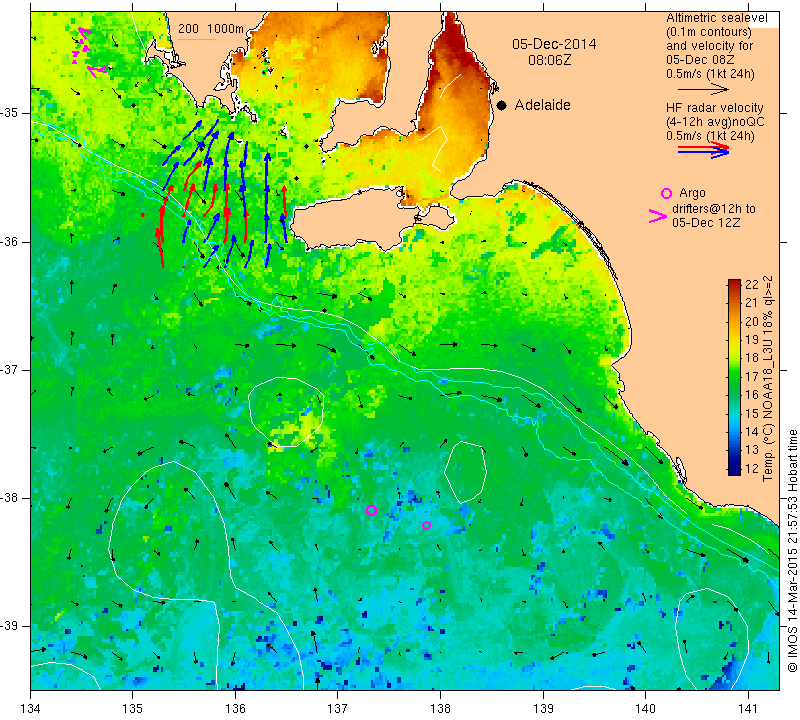Click the '0.5m/s (1kt 24h)' text under altimetric legend
The width and height of the screenshot is (800, 720).
(710, 74)
